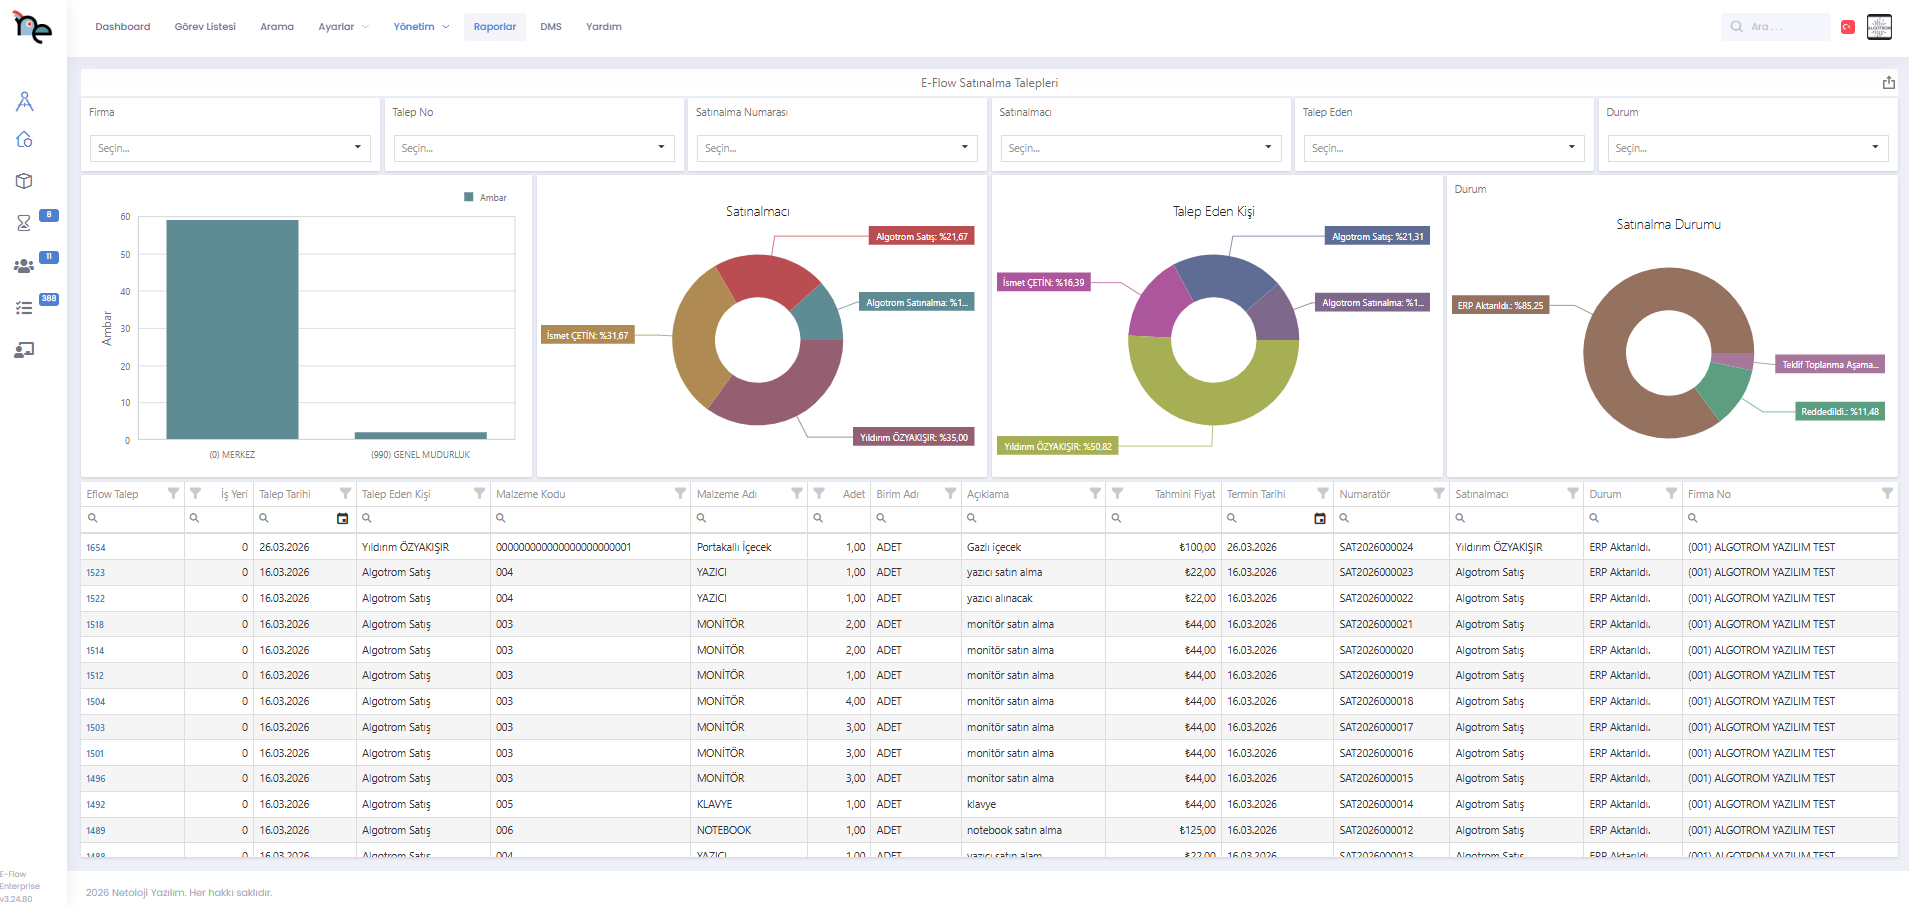Go to the Görev Listesi menu item

click(205, 27)
